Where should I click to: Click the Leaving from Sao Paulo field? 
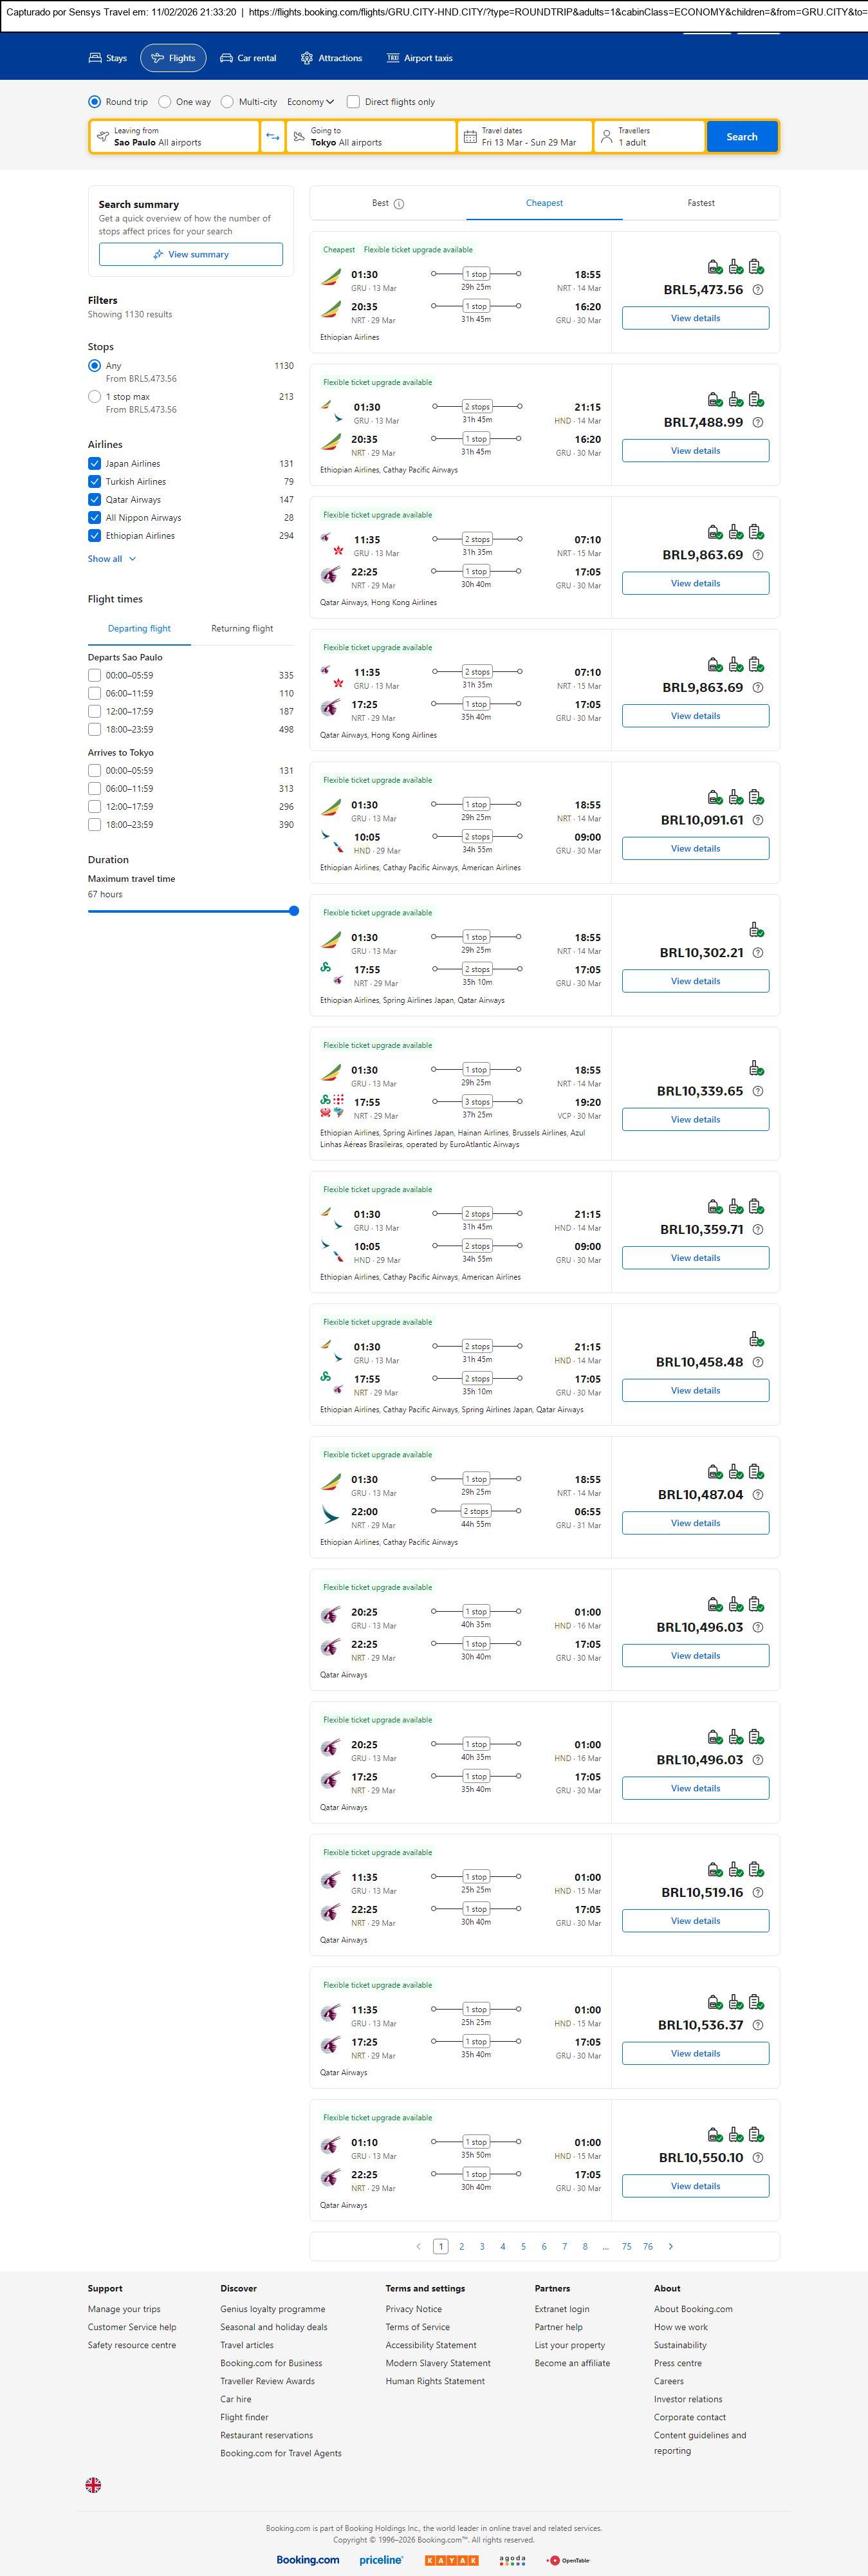click(175, 137)
